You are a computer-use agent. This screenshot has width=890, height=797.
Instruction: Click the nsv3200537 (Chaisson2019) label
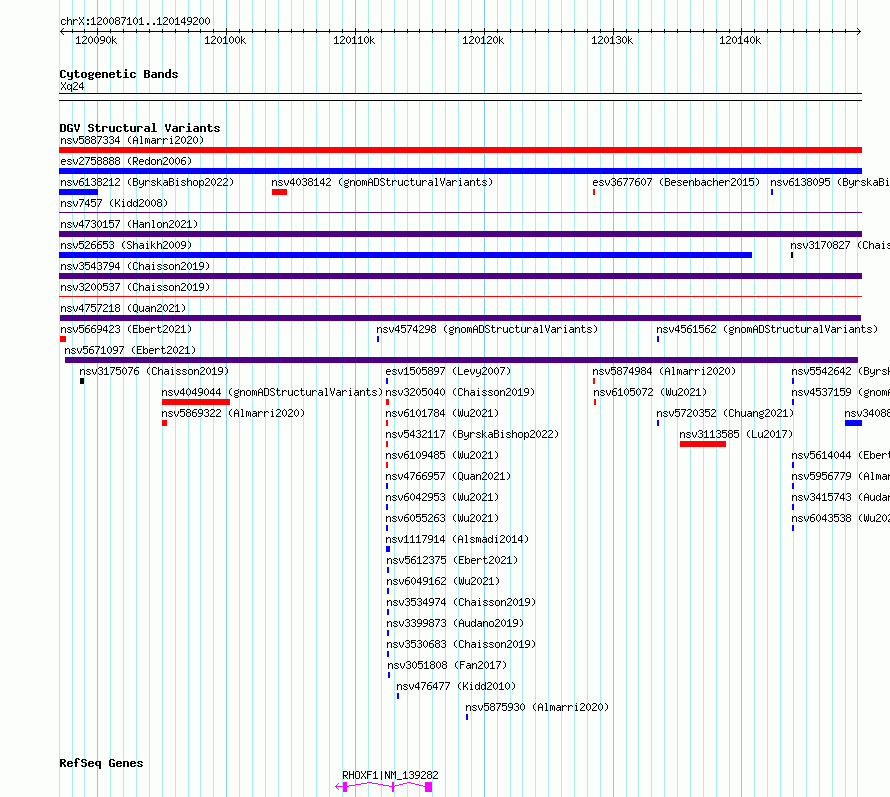click(x=135, y=287)
